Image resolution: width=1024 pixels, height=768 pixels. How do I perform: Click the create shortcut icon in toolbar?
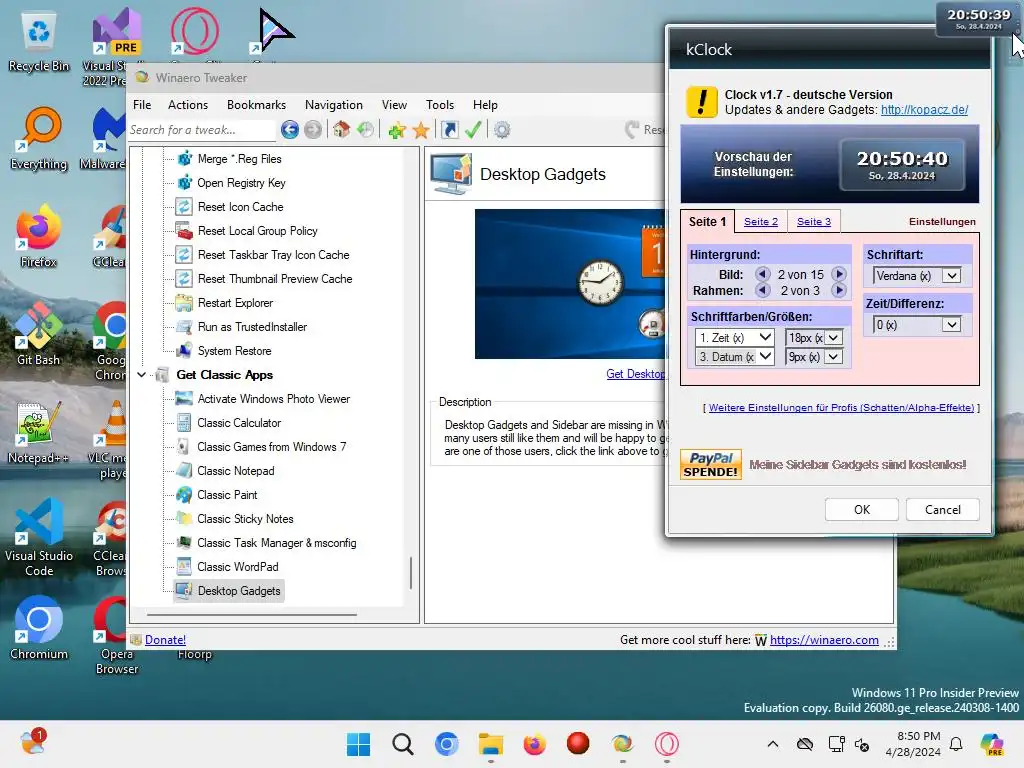[450, 130]
